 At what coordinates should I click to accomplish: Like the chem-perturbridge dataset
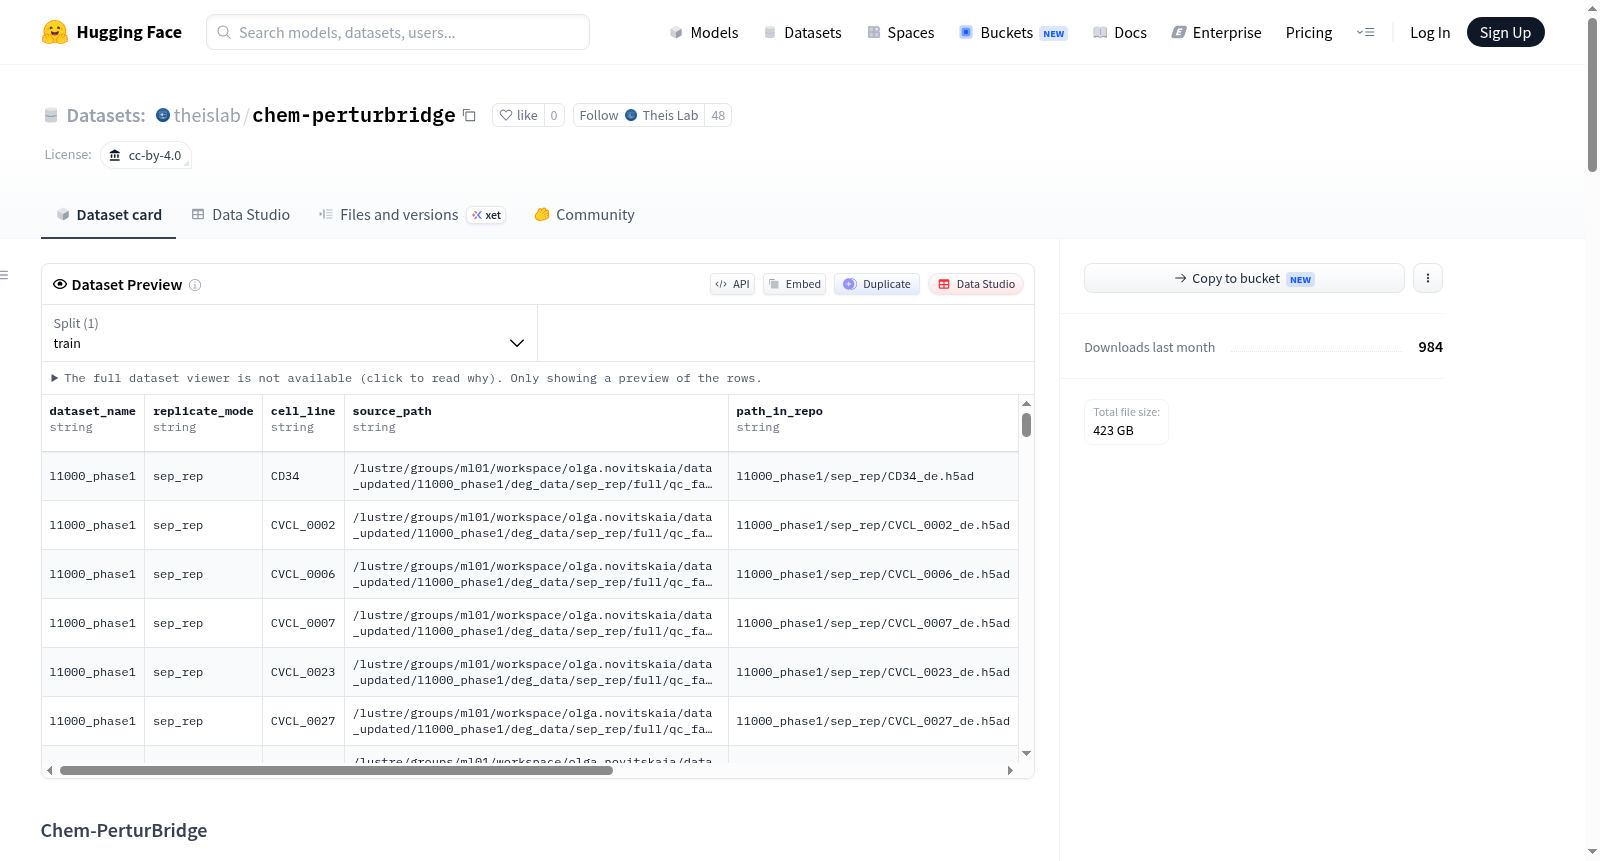(x=519, y=115)
